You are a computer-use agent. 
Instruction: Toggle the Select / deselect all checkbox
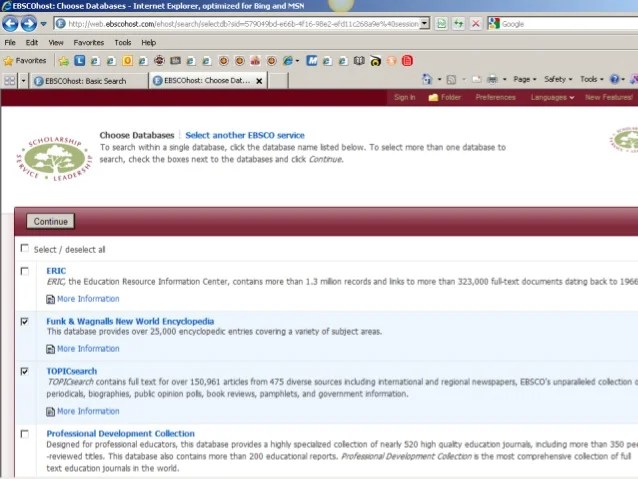24,248
